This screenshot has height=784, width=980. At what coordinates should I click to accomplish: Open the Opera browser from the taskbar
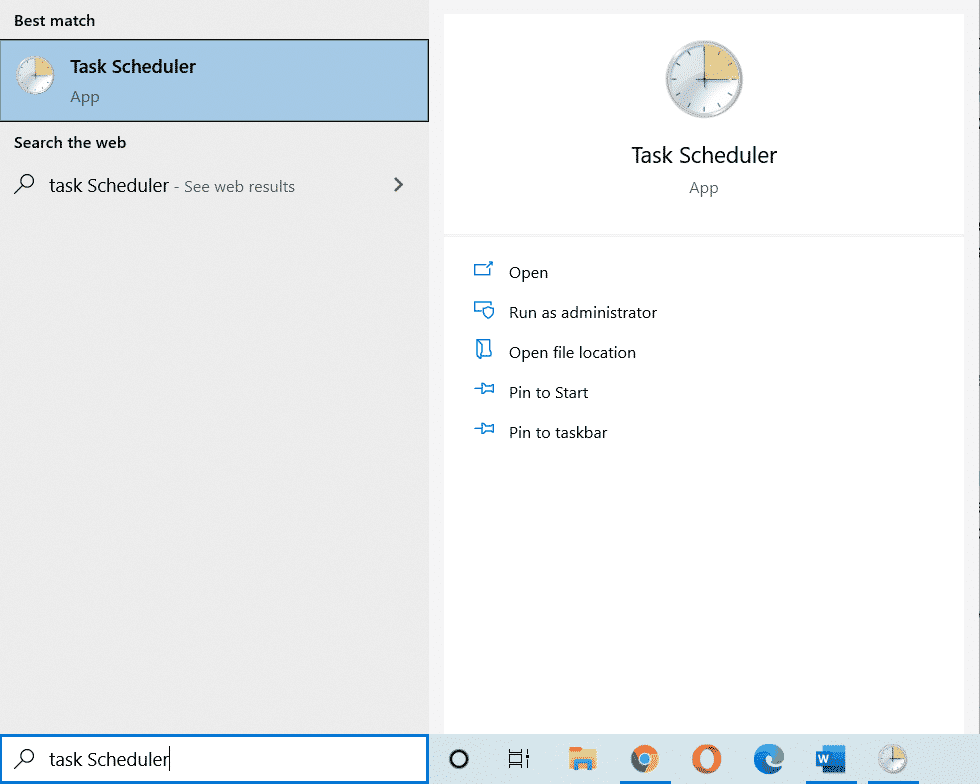tap(707, 759)
